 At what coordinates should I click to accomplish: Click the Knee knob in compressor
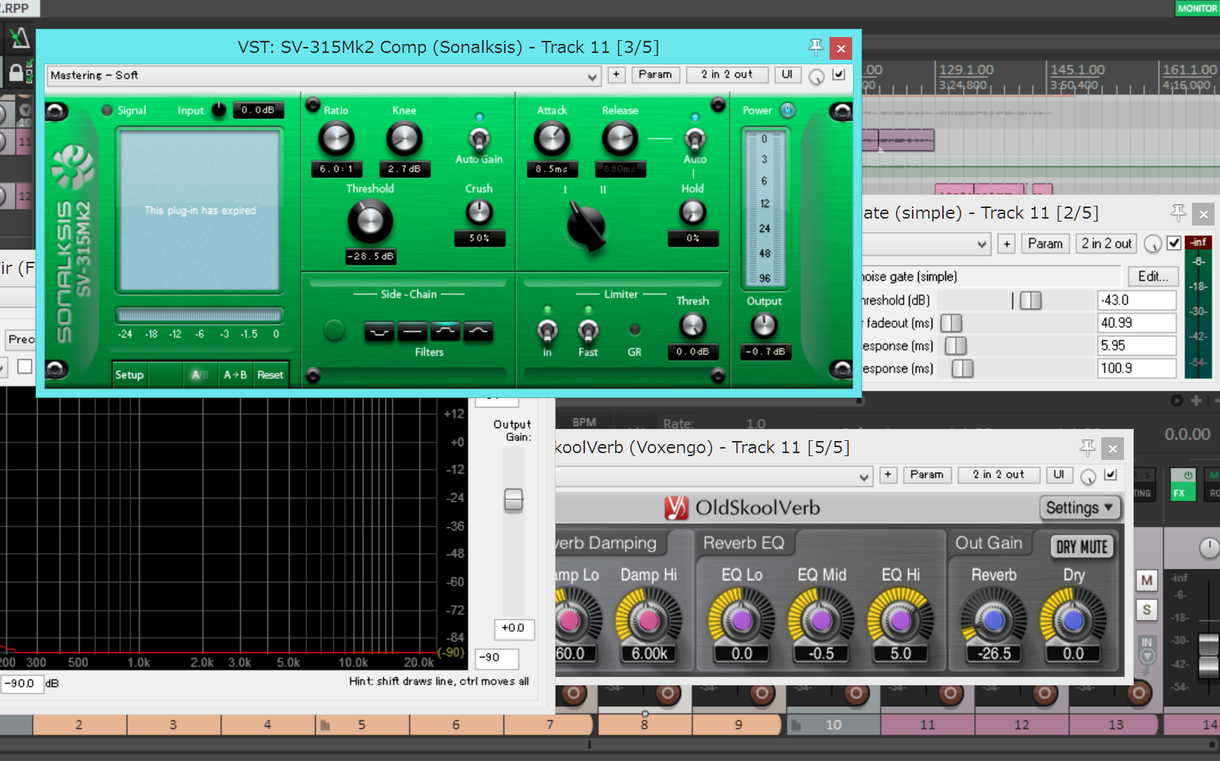click(404, 138)
